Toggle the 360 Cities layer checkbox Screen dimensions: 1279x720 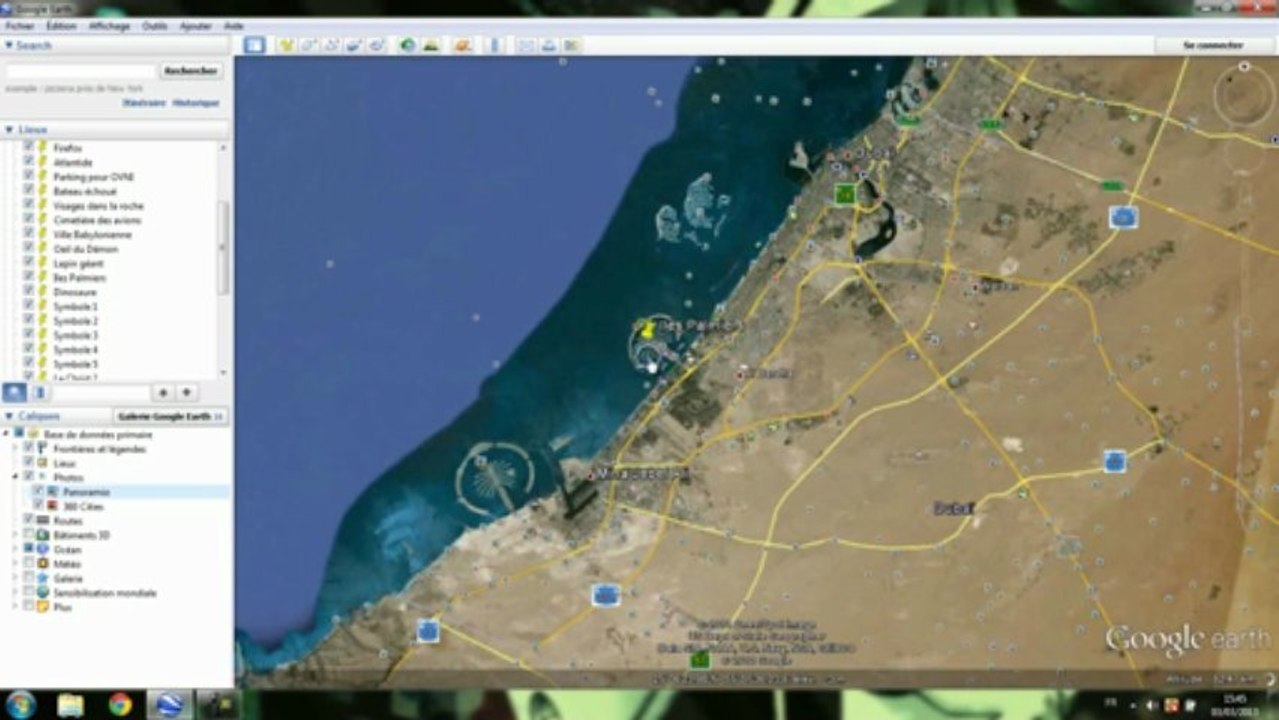coord(40,506)
